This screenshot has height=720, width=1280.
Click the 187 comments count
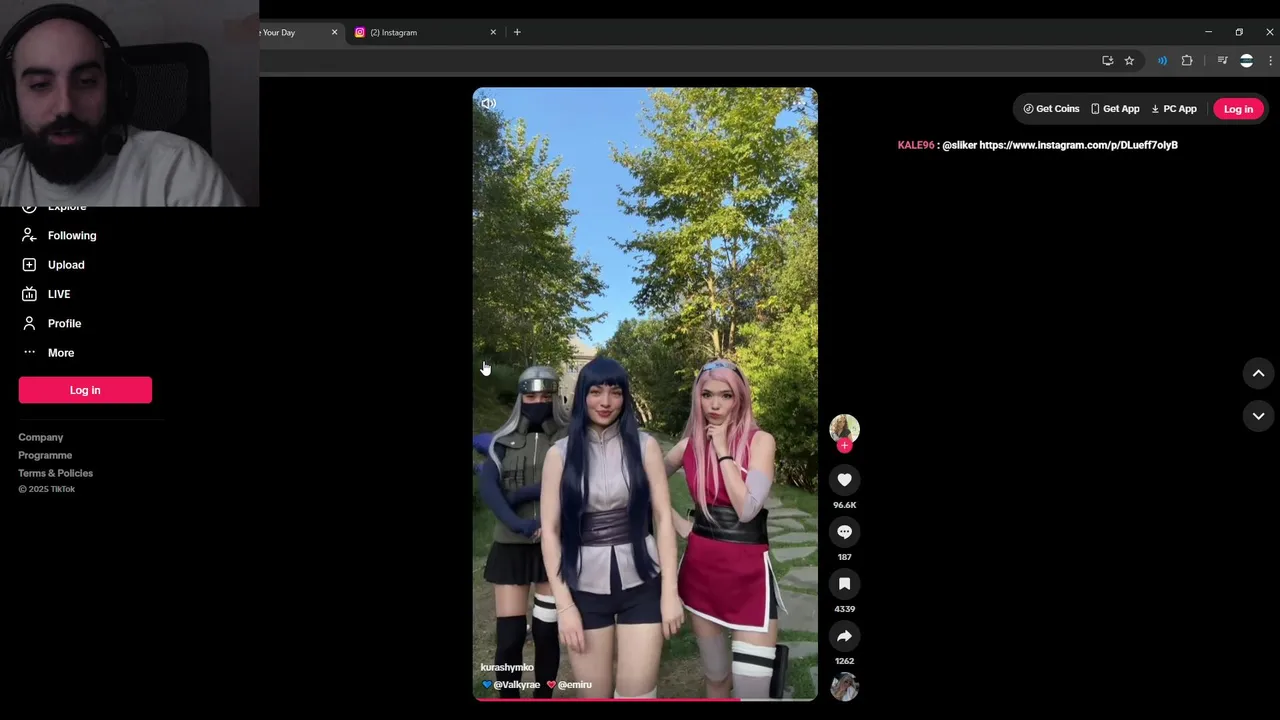point(844,557)
